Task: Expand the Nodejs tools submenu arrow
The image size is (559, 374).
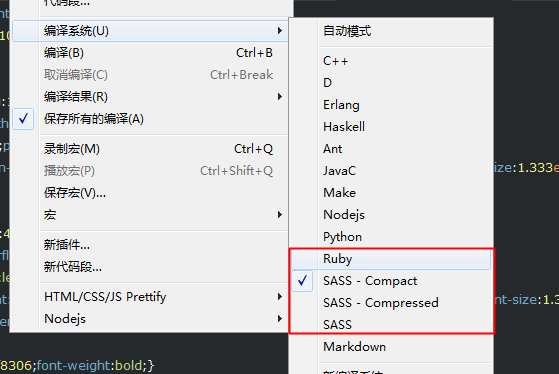Action: pyautogui.click(x=280, y=318)
